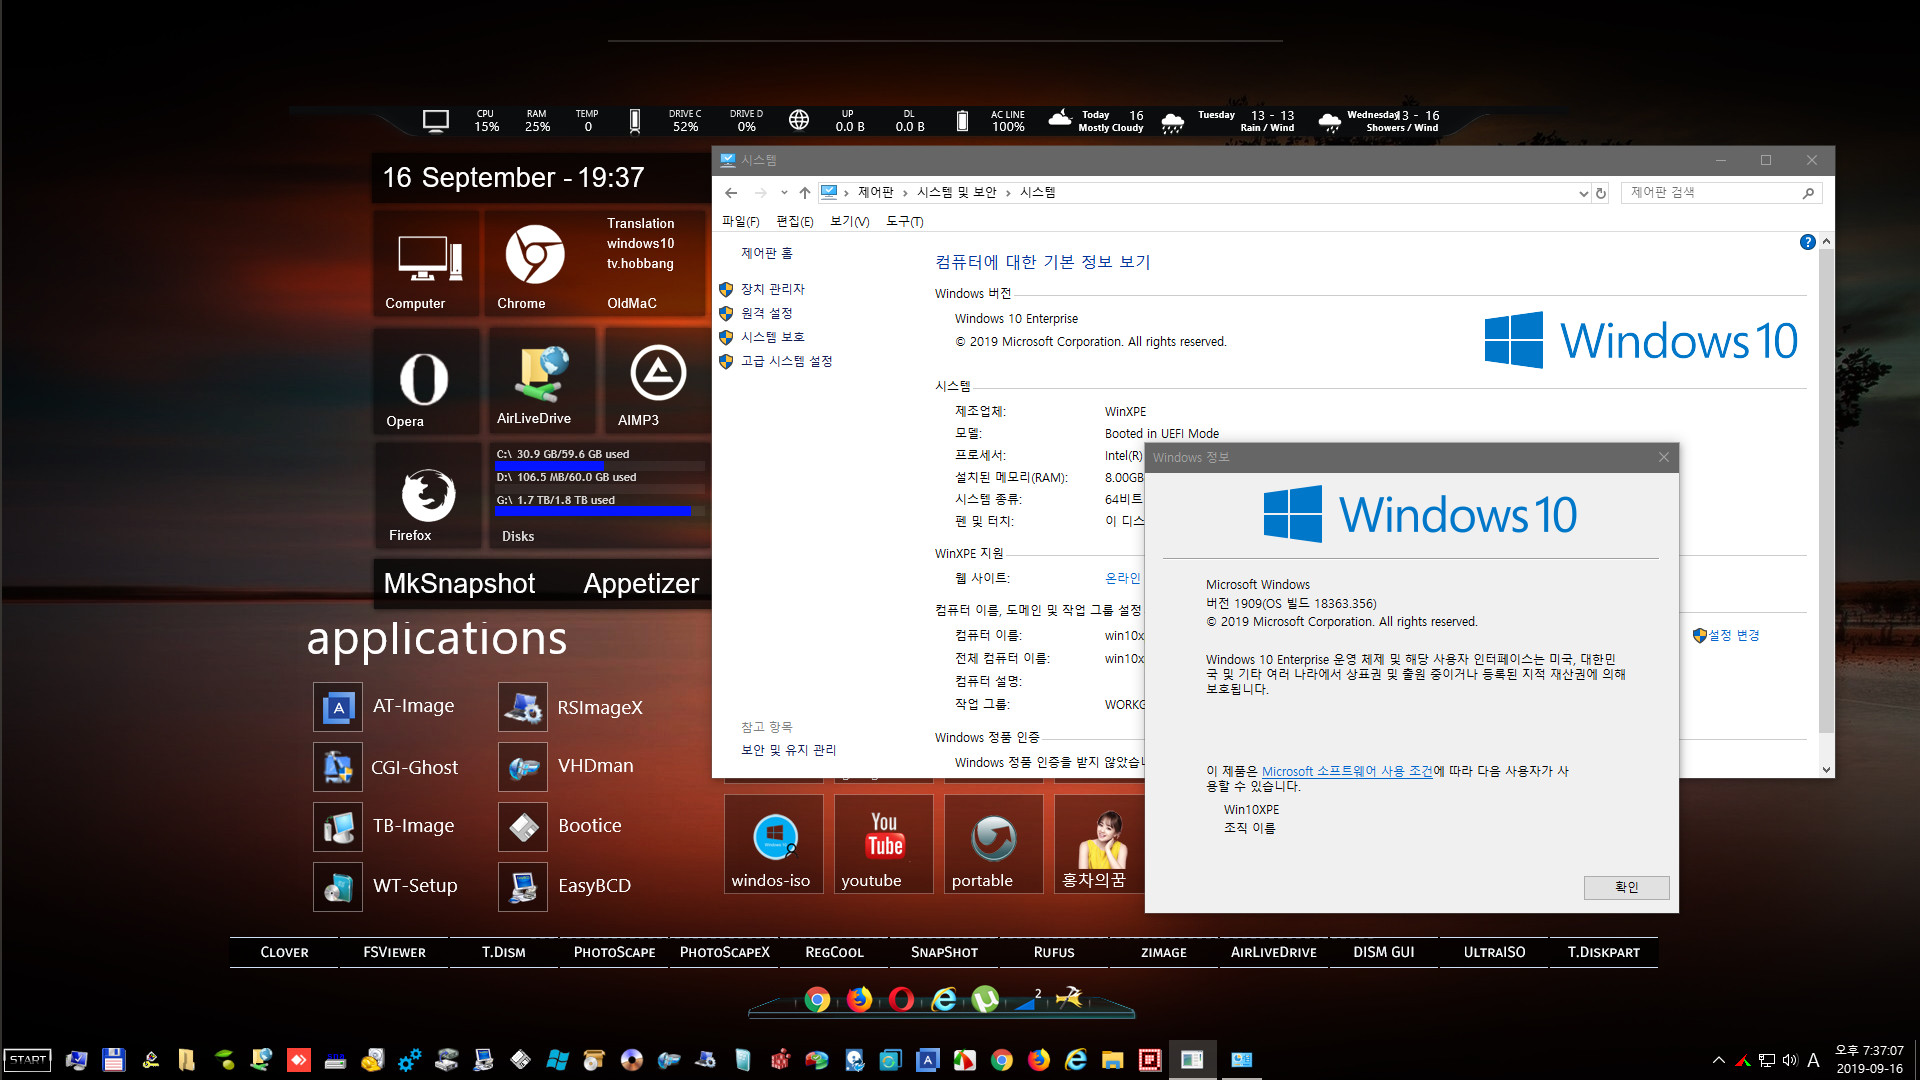The width and height of the screenshot is (1920, 1080).
Task: Click 시스템 및 보안 breadcrumb
Action: [957, 193]
